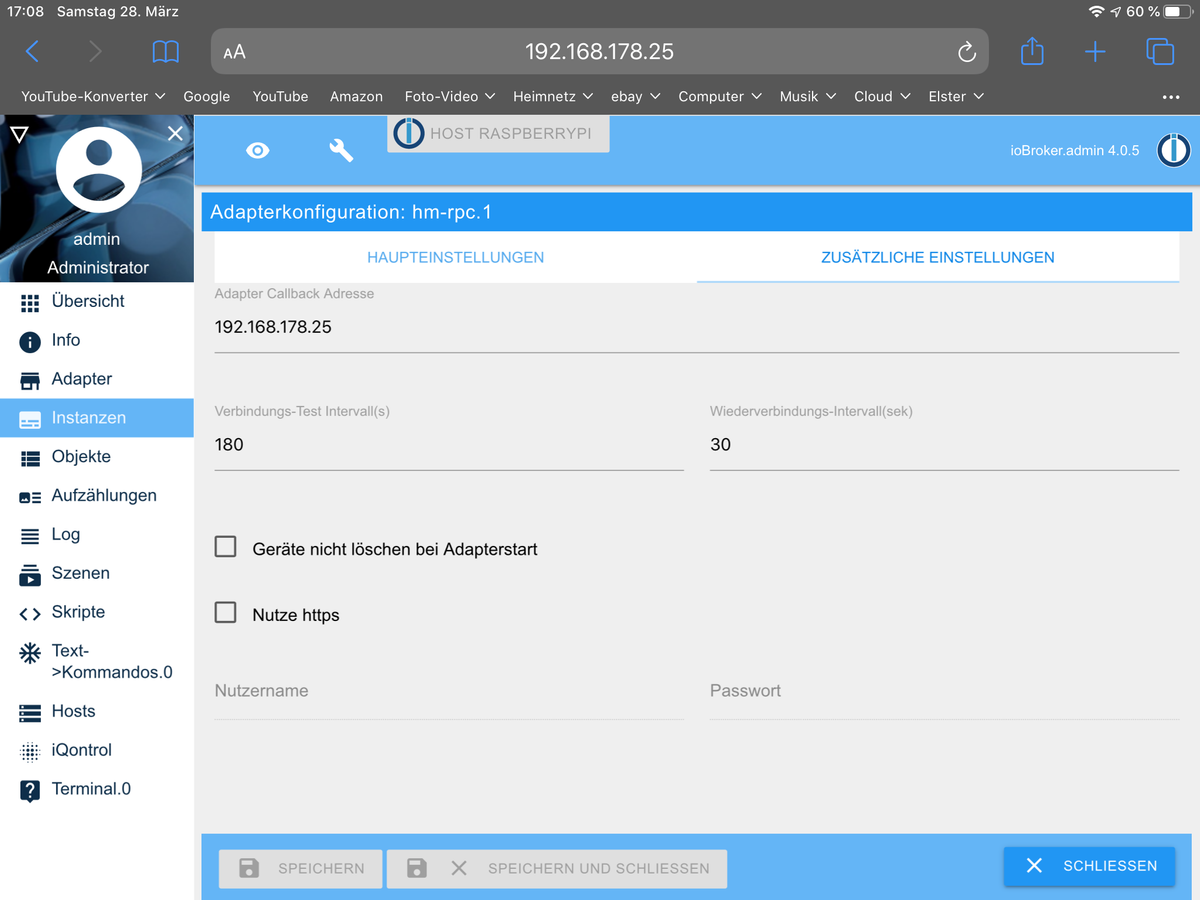Select the HOST RASPBERRYPI button
1200x900 pixels.
(x=498, y=133)
